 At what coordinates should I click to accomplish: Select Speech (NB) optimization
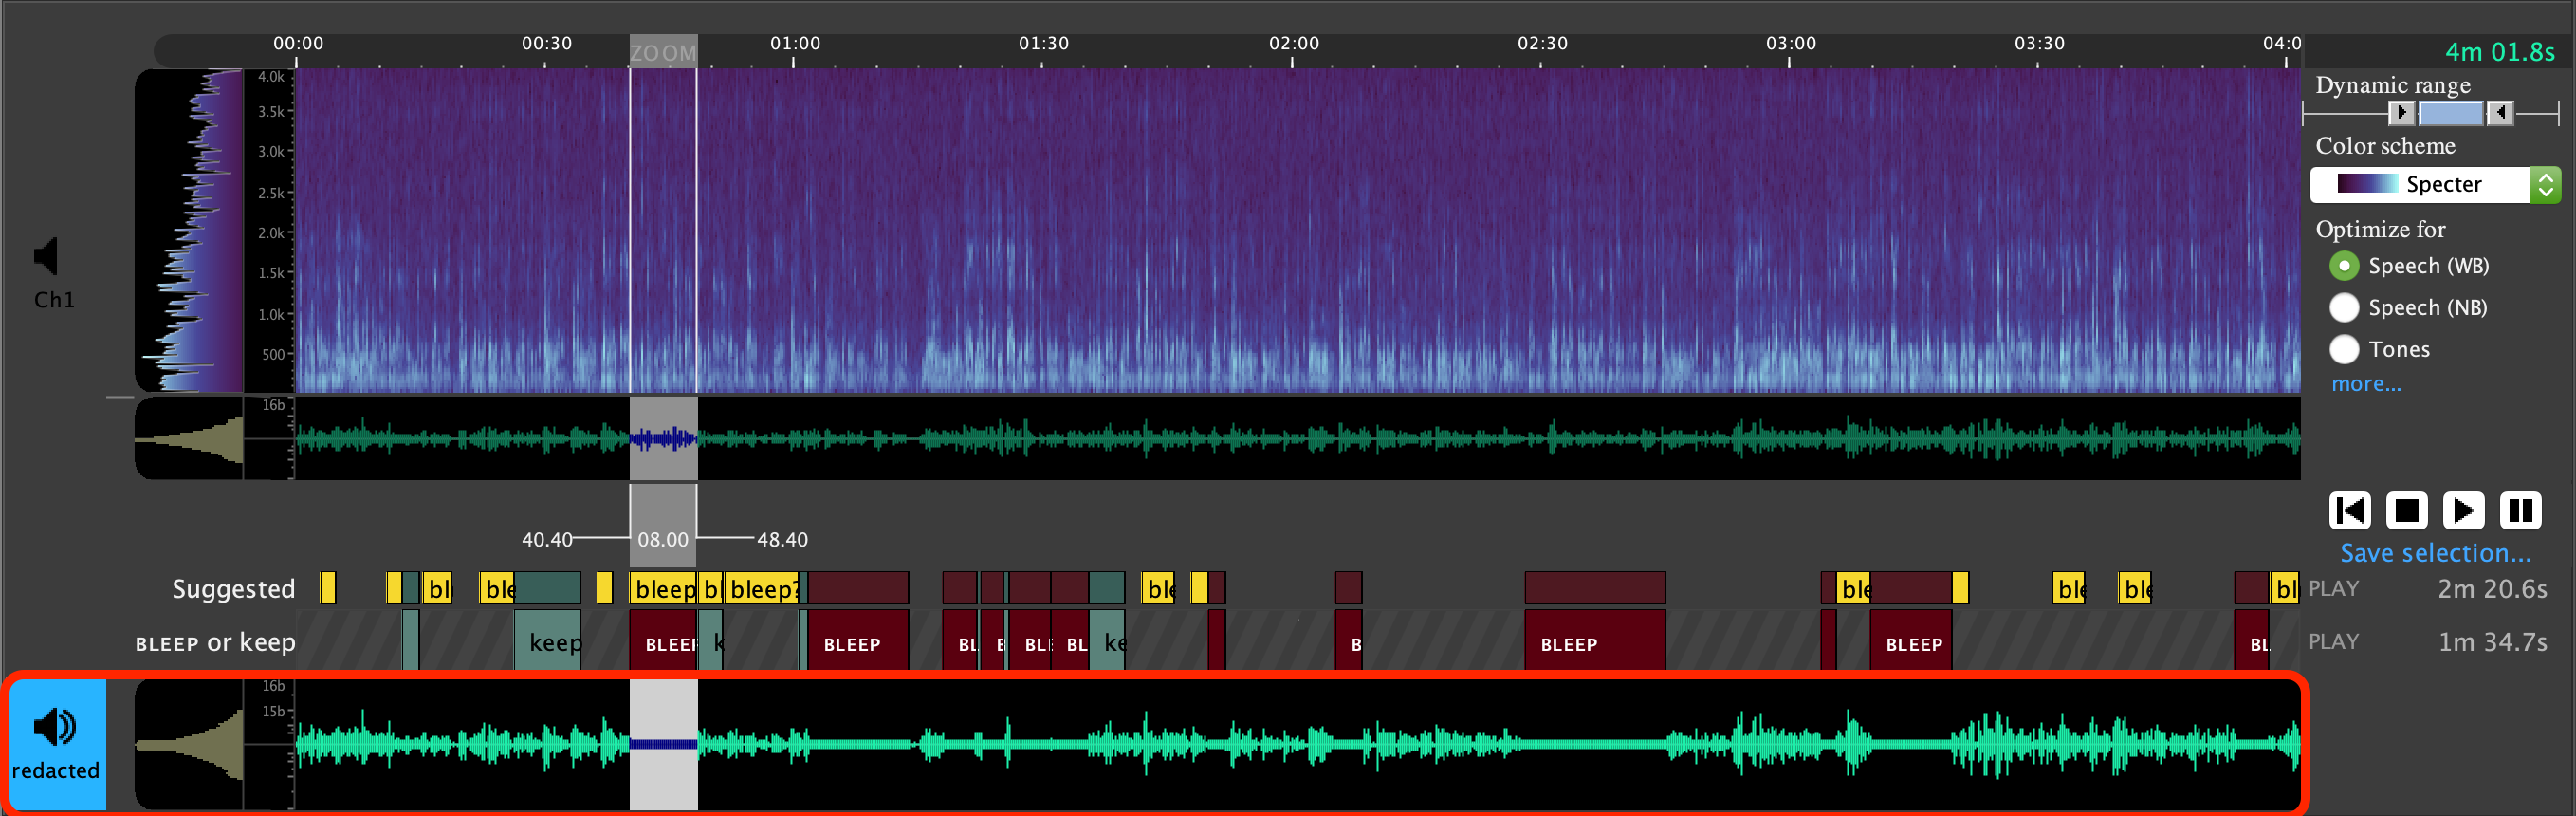pos(2343,308)
